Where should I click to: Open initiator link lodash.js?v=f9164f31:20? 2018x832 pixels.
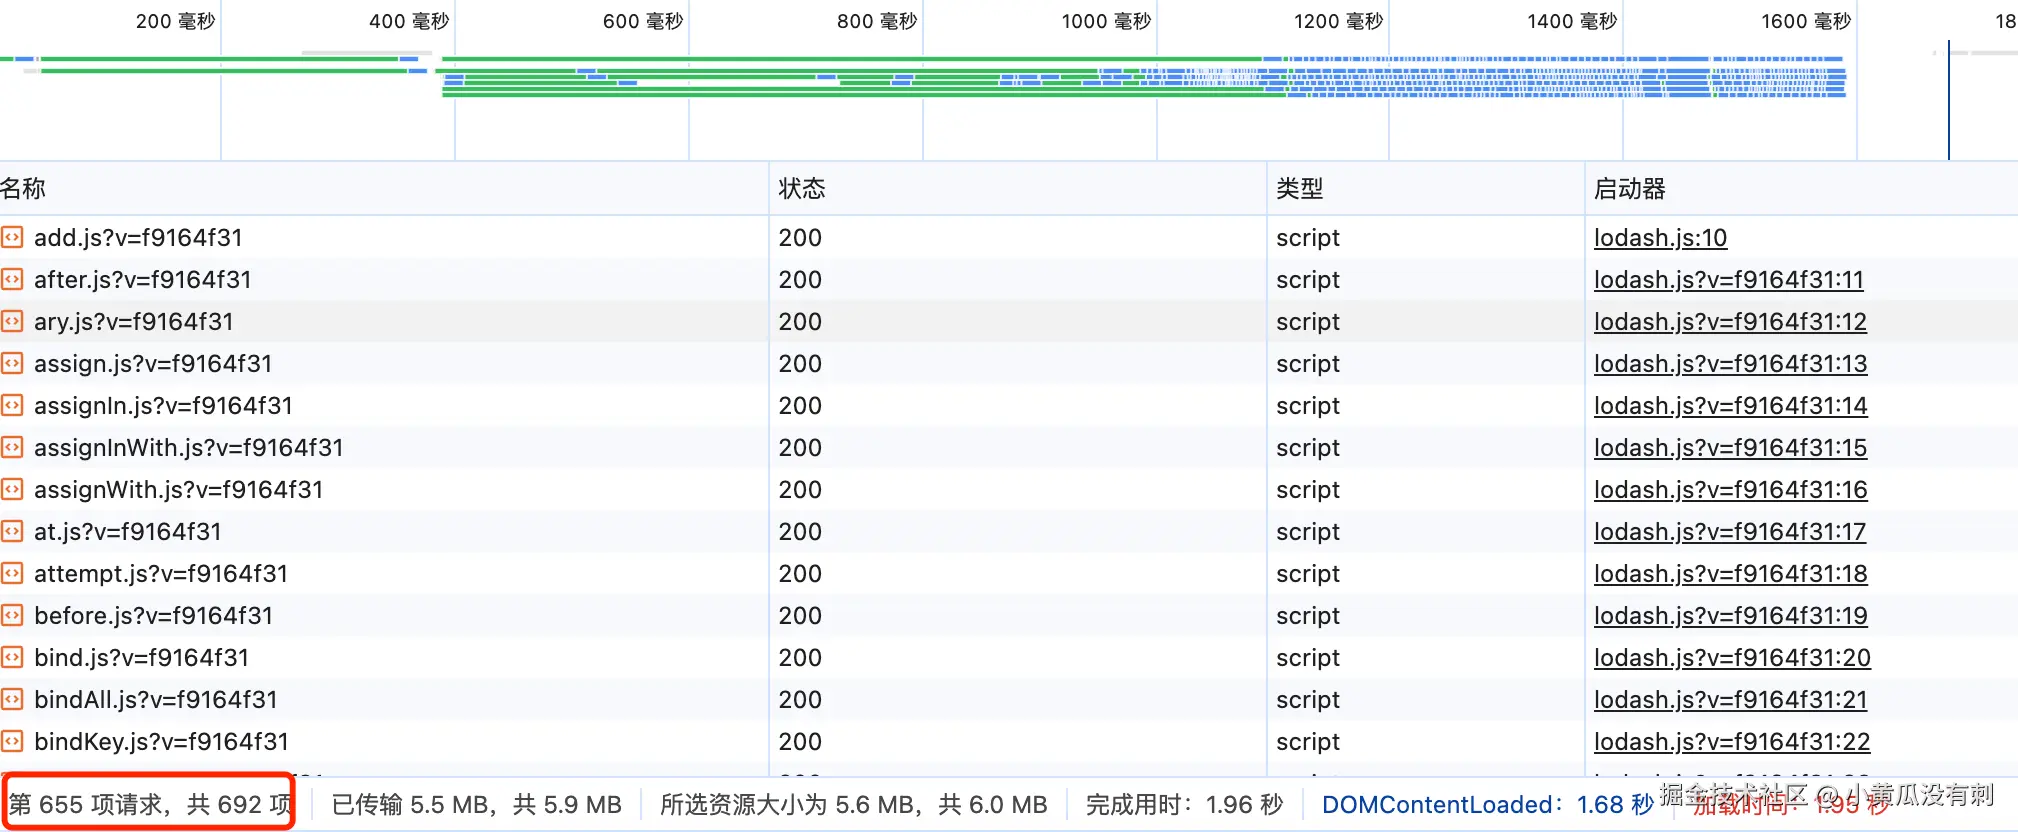click(x=1732, y=658)
